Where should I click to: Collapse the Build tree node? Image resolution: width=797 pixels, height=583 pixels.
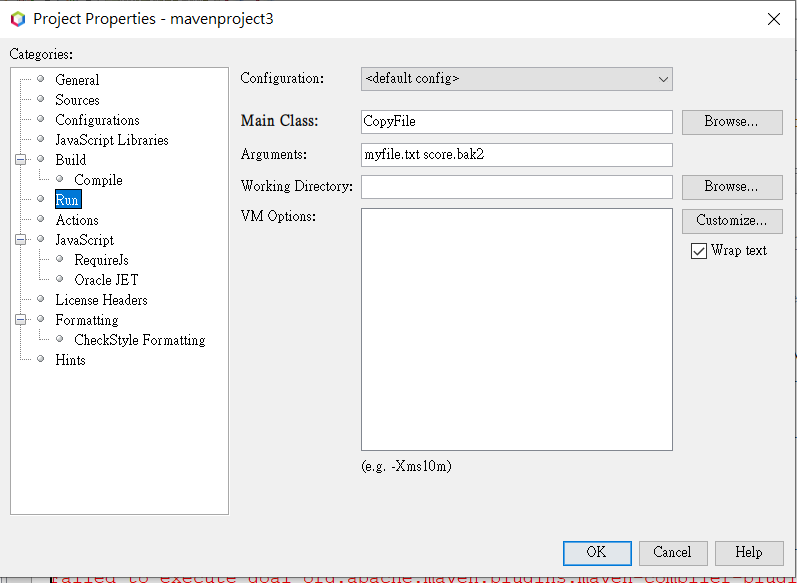click(x=20, y=160)
